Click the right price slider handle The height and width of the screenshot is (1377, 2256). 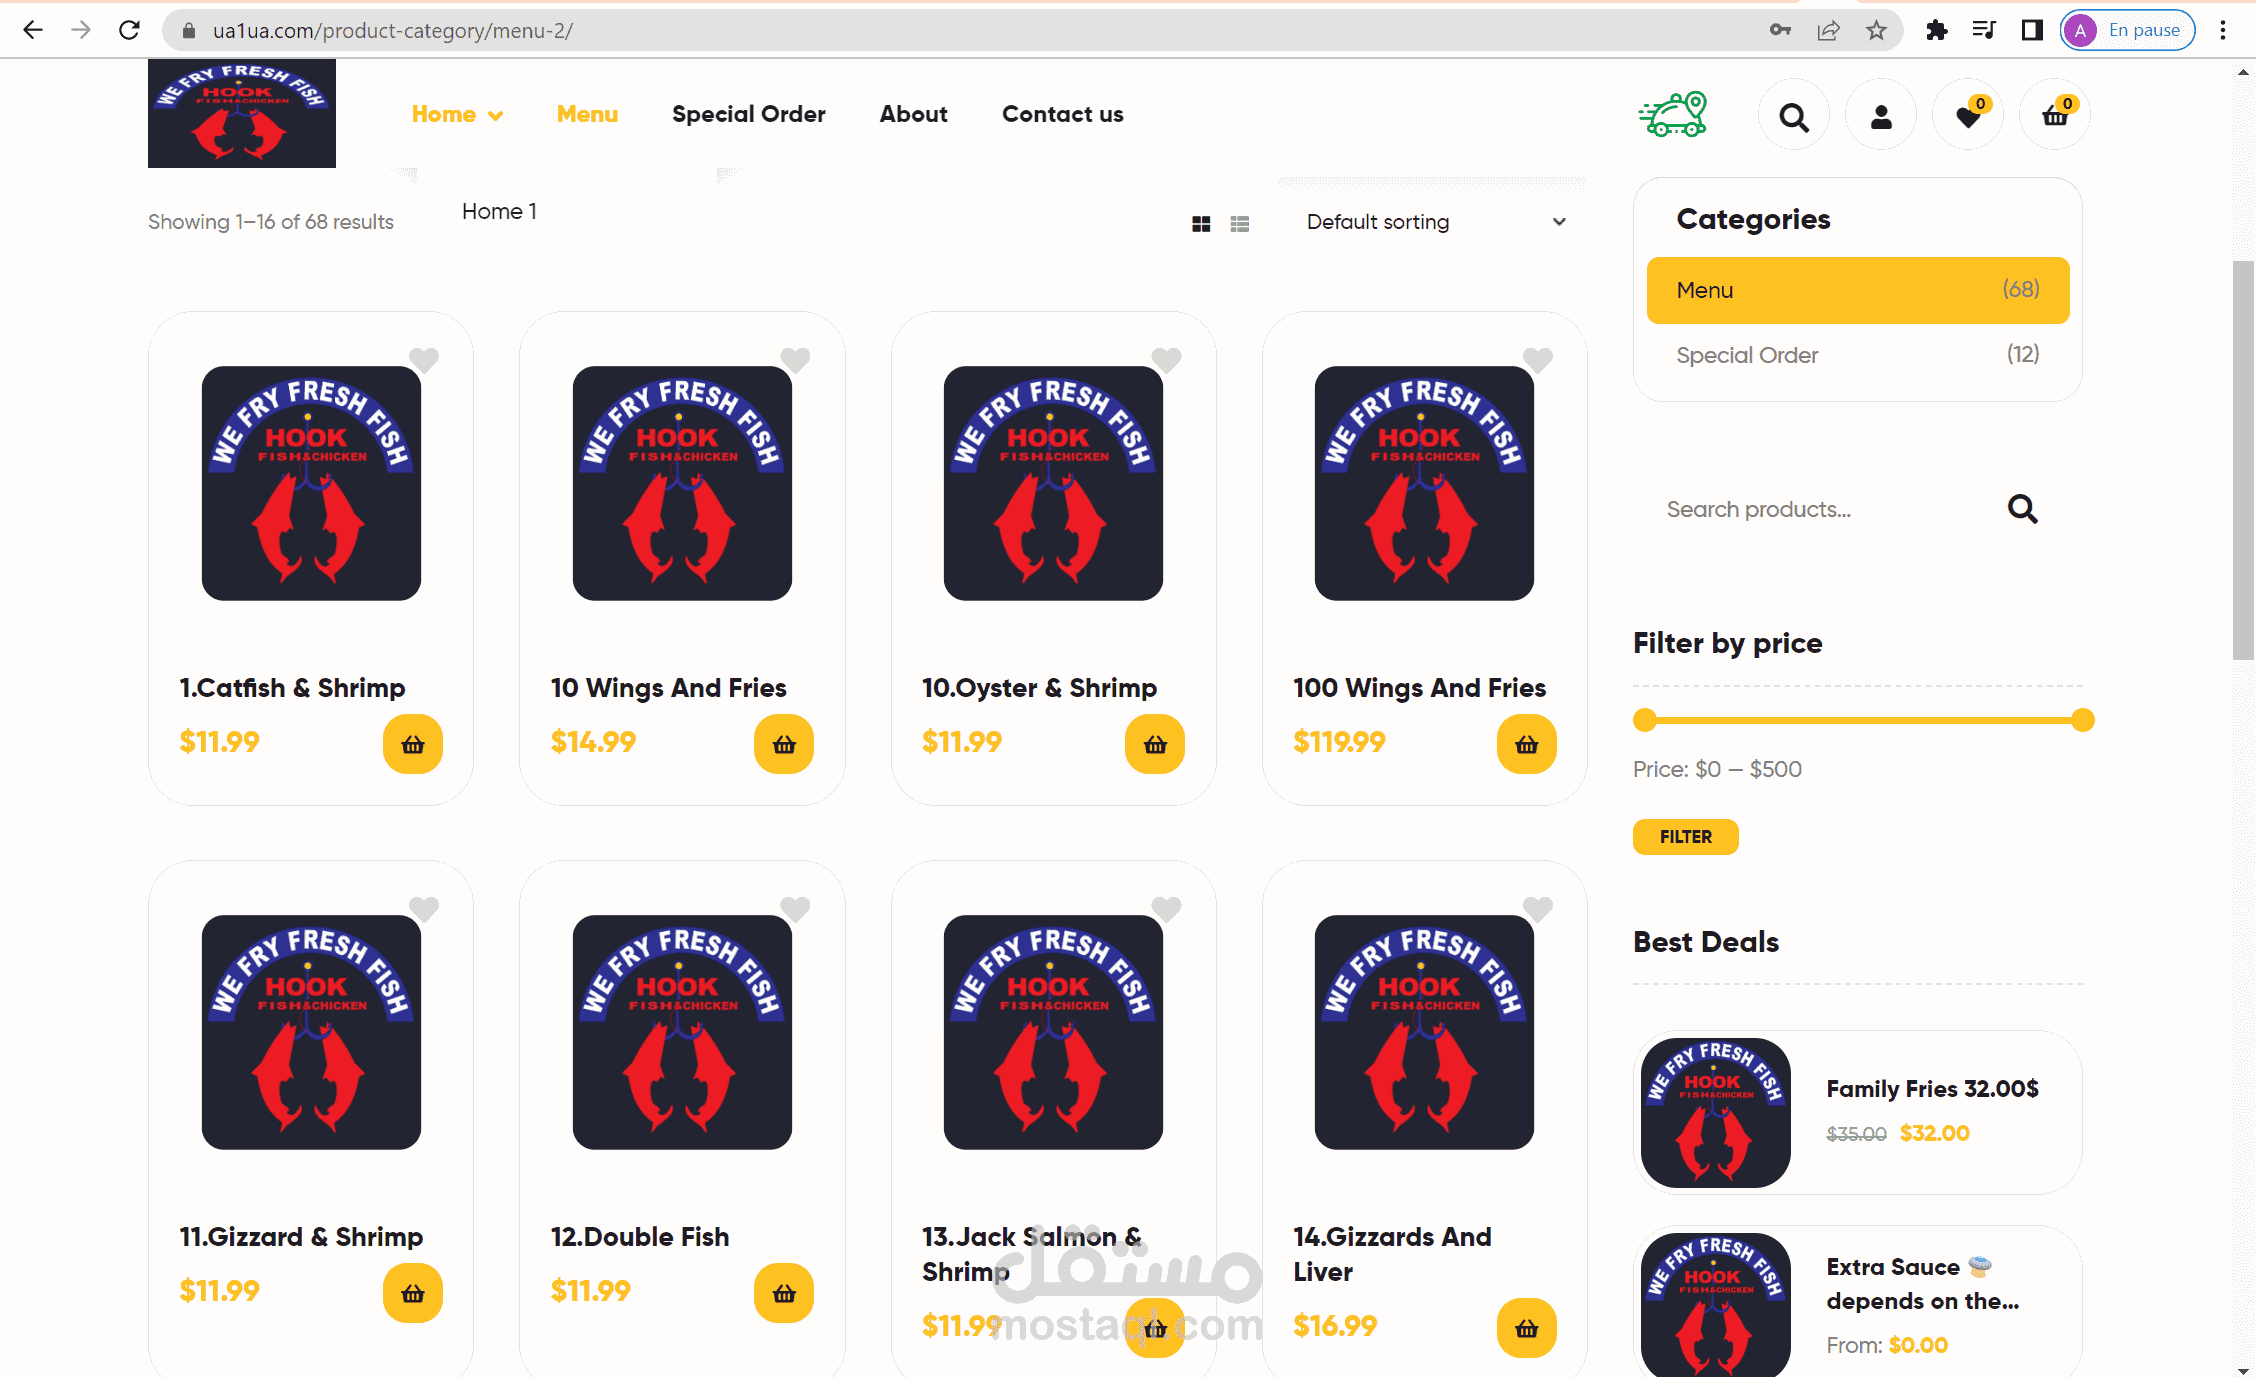point(2082,720)
